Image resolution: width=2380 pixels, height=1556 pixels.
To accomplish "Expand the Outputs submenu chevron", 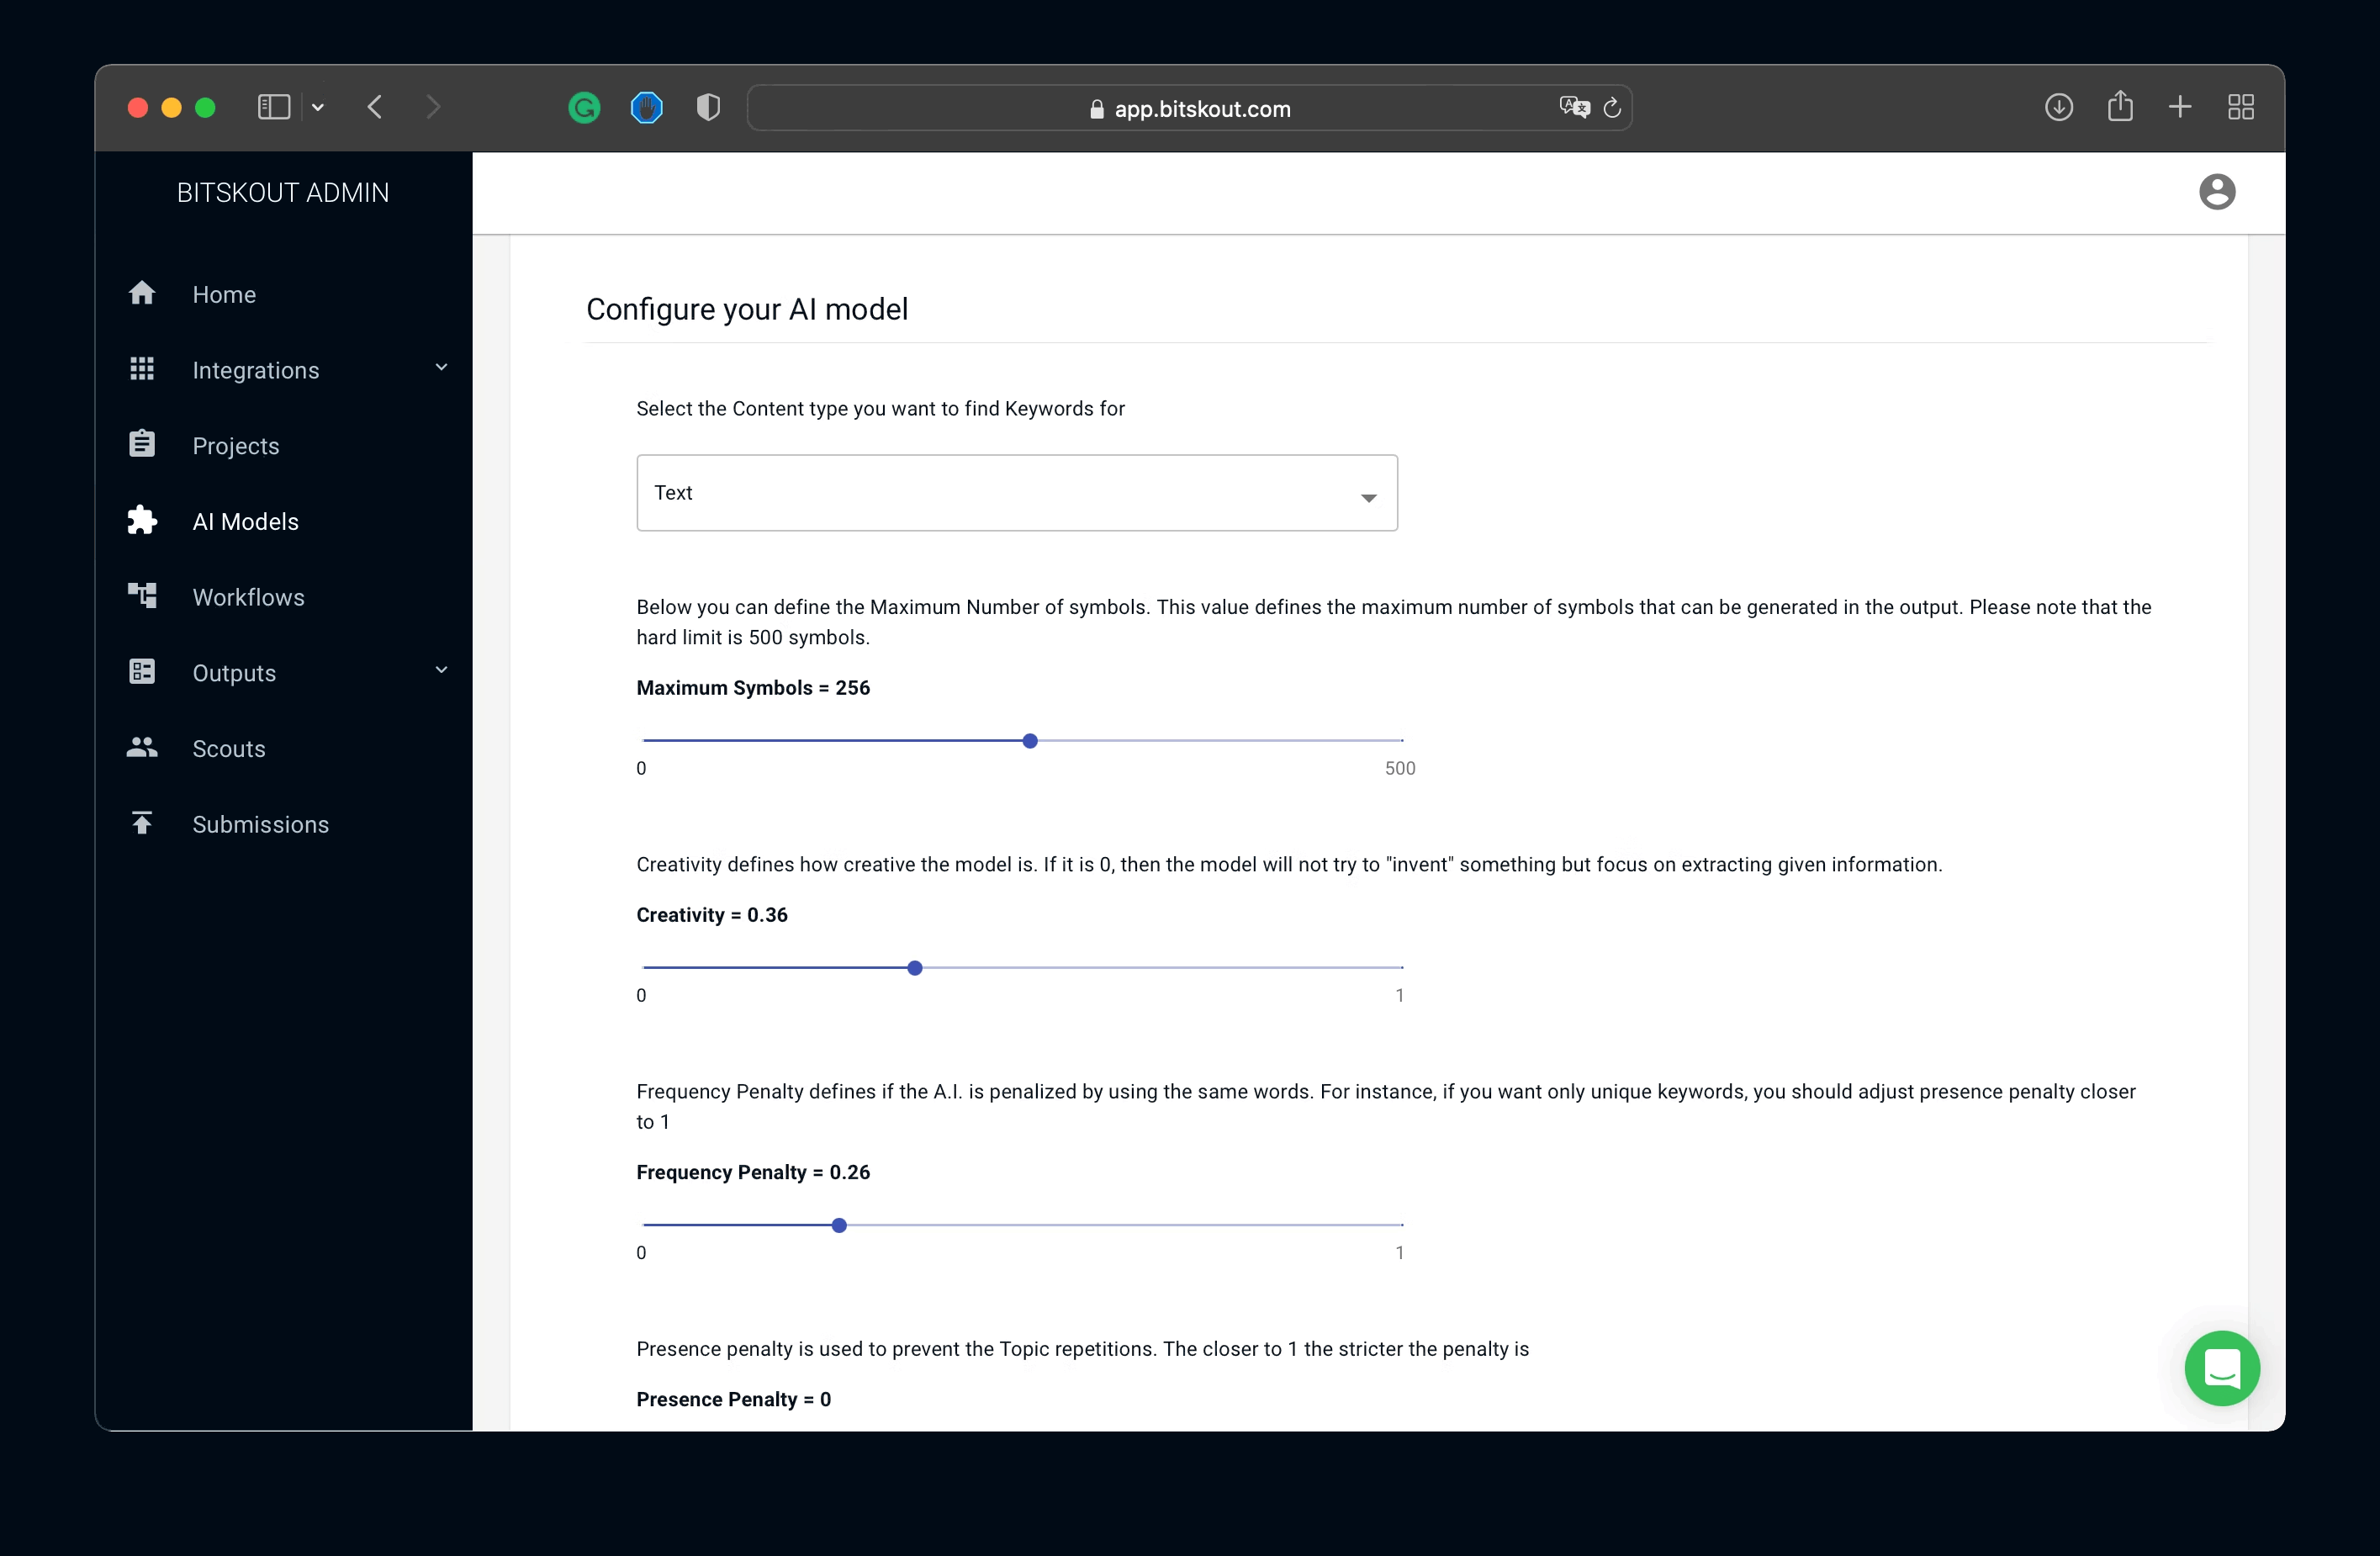I will [x=441, y=670].
